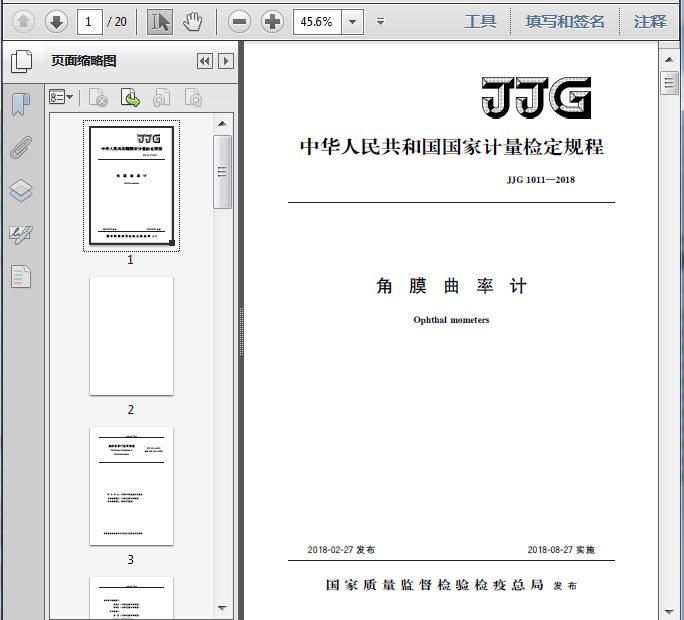Click the standard number JJG 1011—2018
684x620 pixels.
(x=540, y=180)
